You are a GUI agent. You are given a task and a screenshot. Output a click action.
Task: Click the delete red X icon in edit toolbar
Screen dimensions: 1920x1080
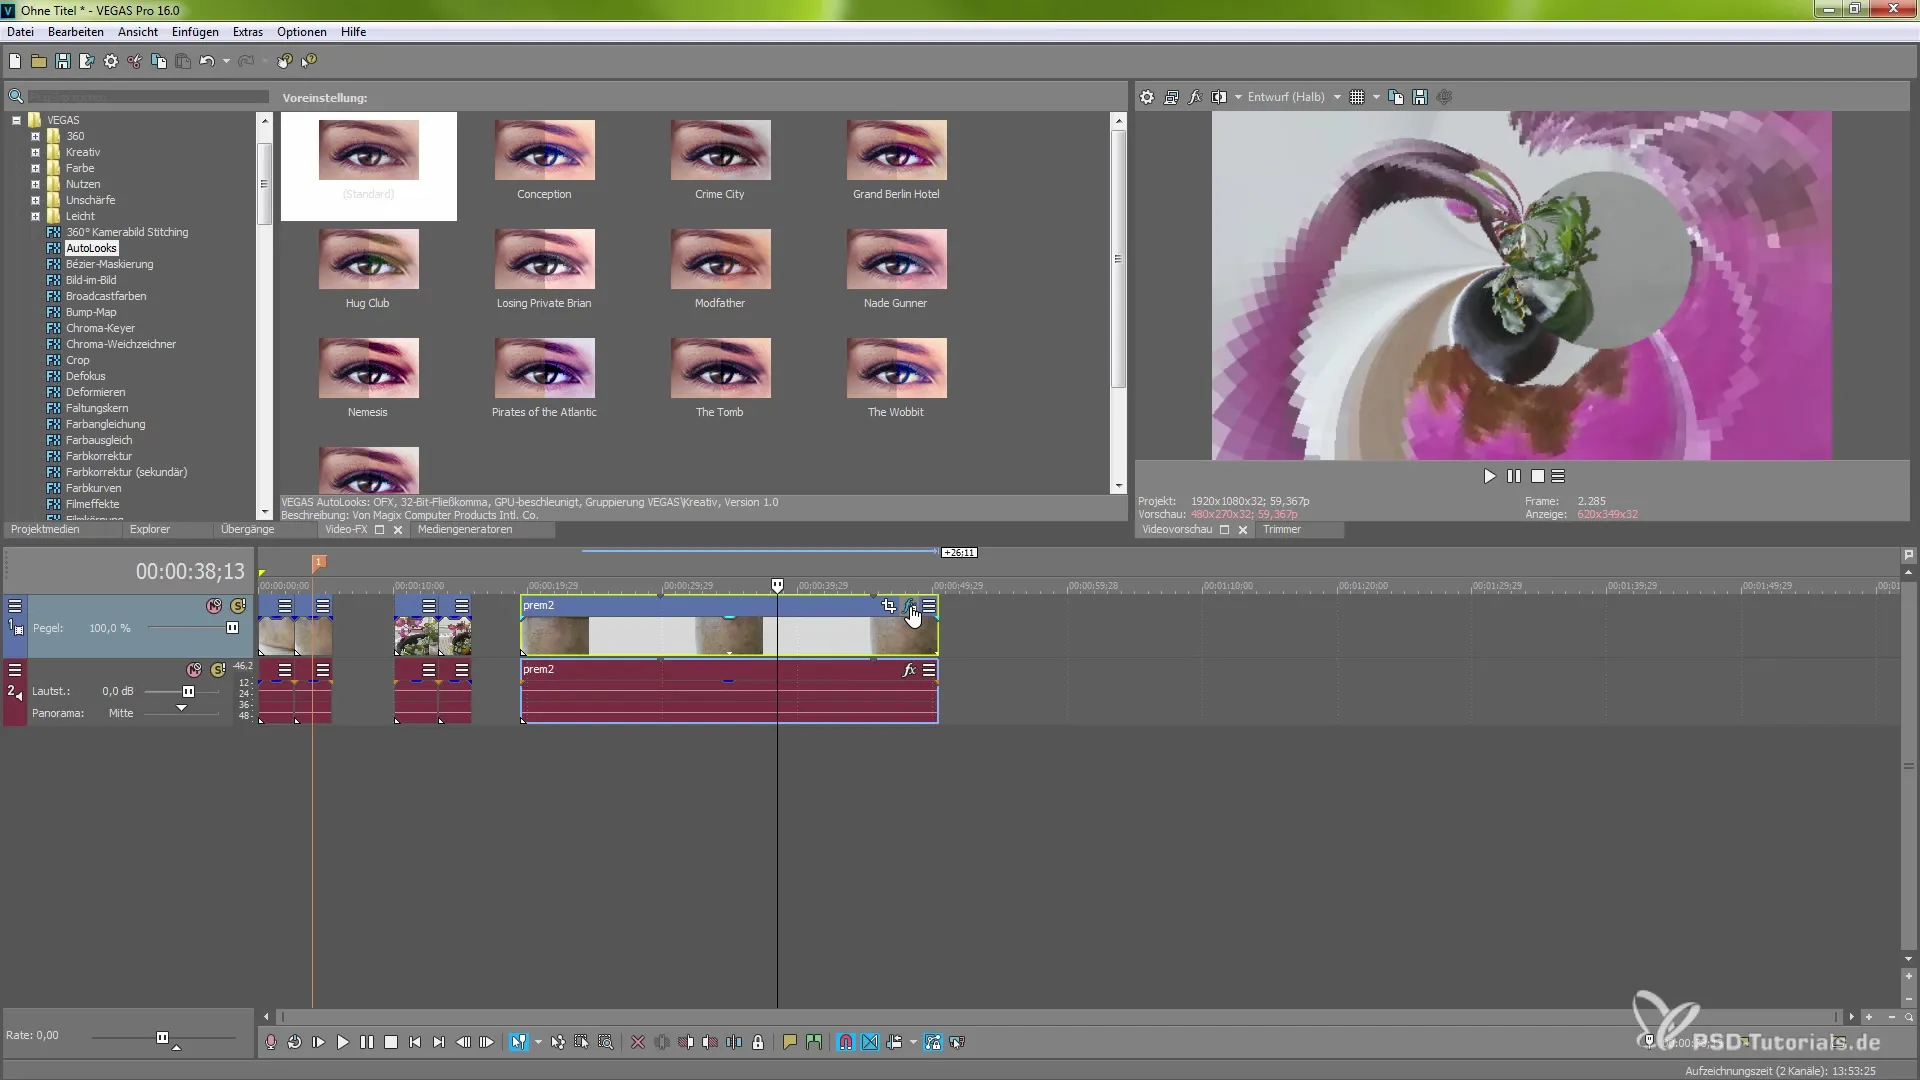pyautogui.click(x=638, y=1042)
